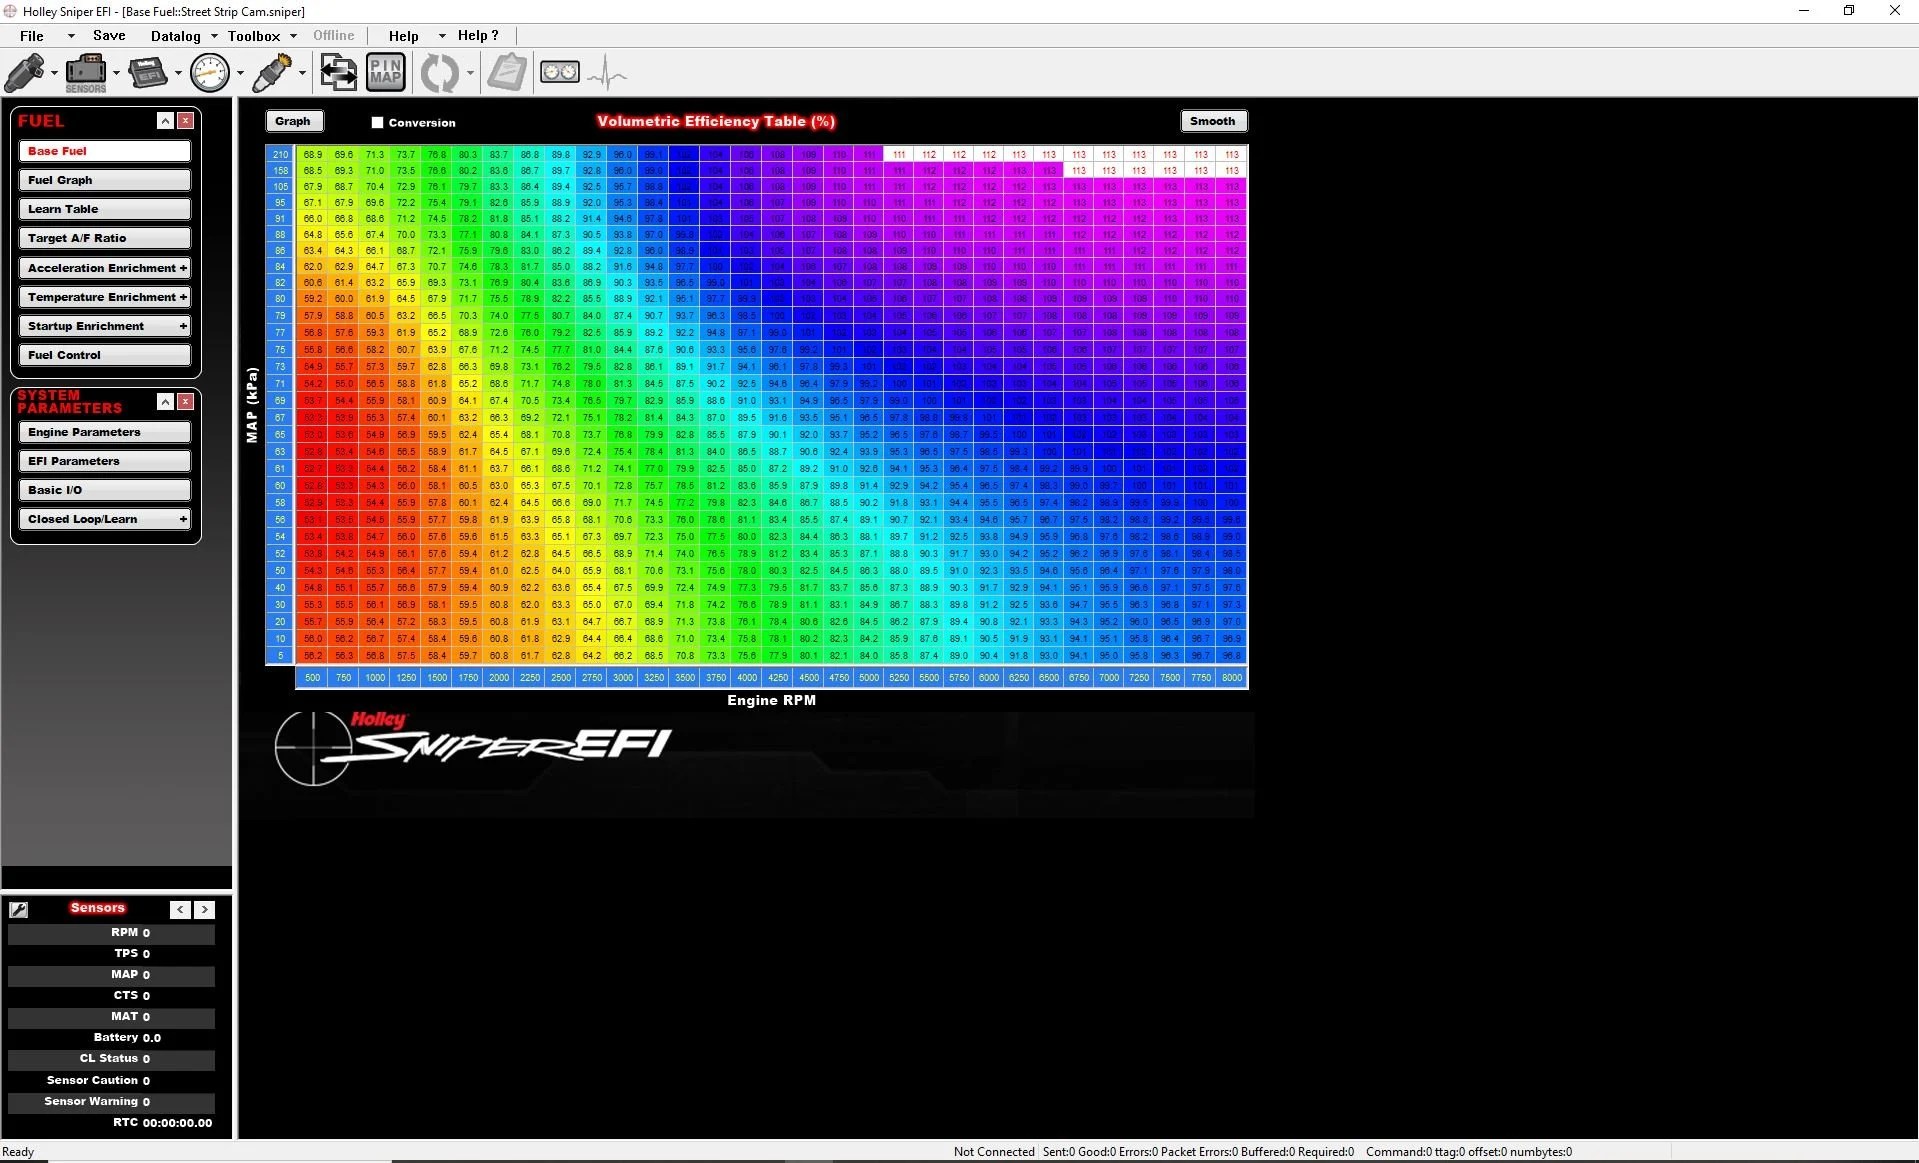
Task: Click the circular sync arrows icon
Action: click(x=439, y=73)
